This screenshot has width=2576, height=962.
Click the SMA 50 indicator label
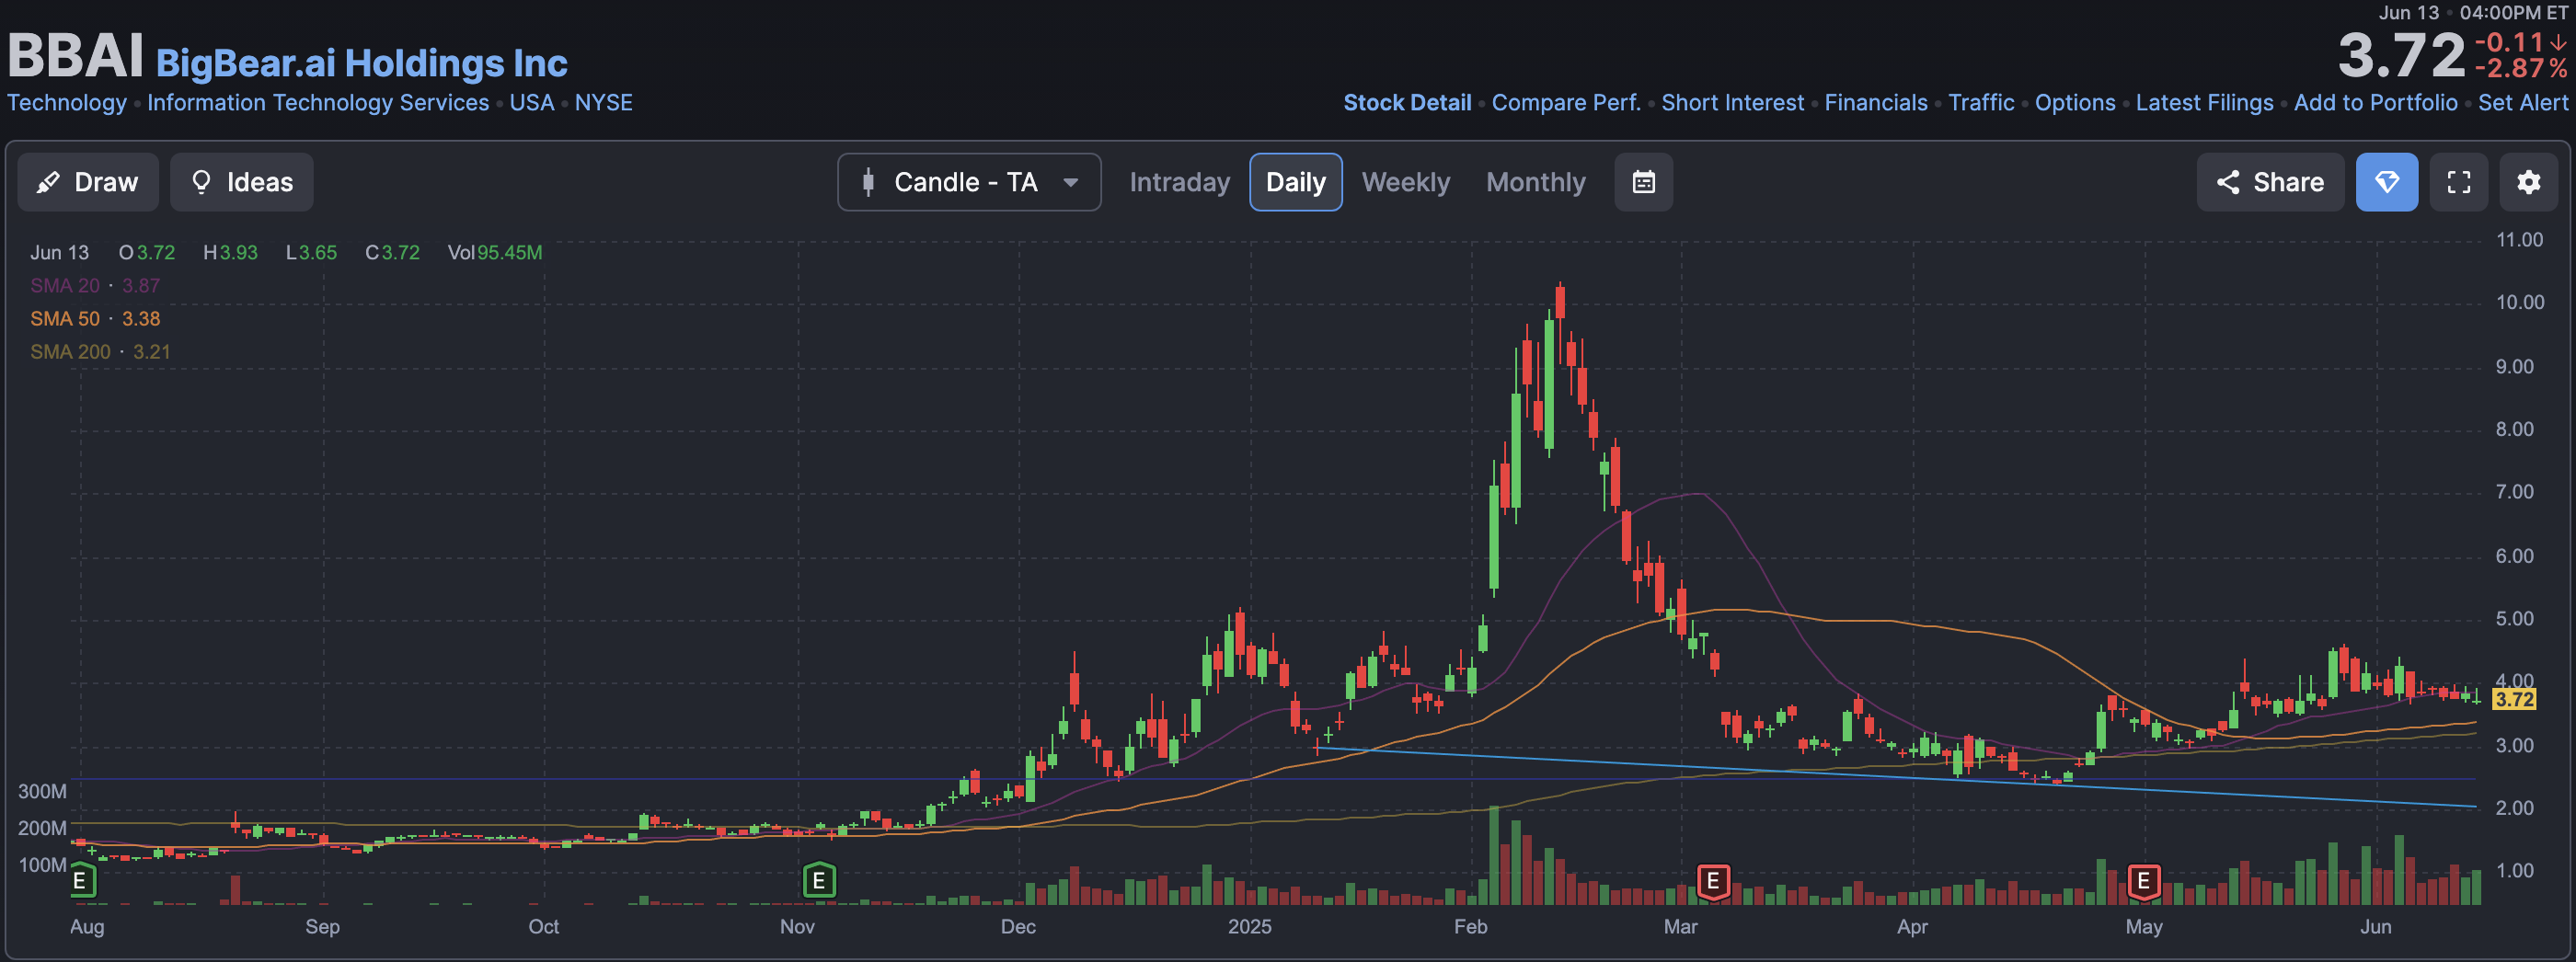(x=65, y=319)
